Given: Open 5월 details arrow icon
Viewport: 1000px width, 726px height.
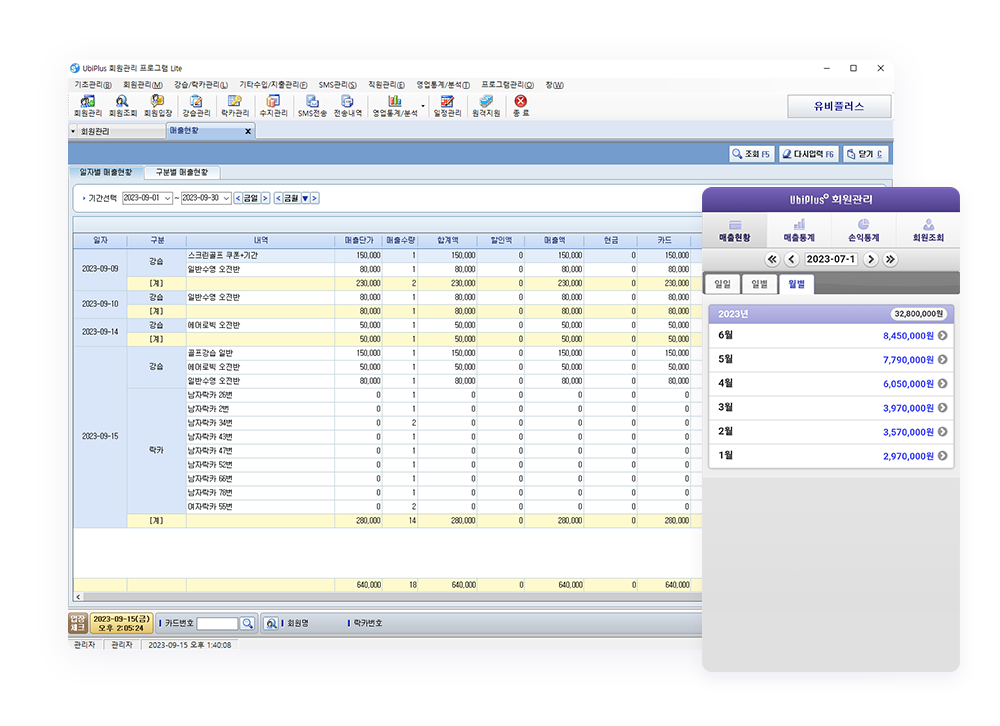Looking at the screenshot, I should point(943,360).
